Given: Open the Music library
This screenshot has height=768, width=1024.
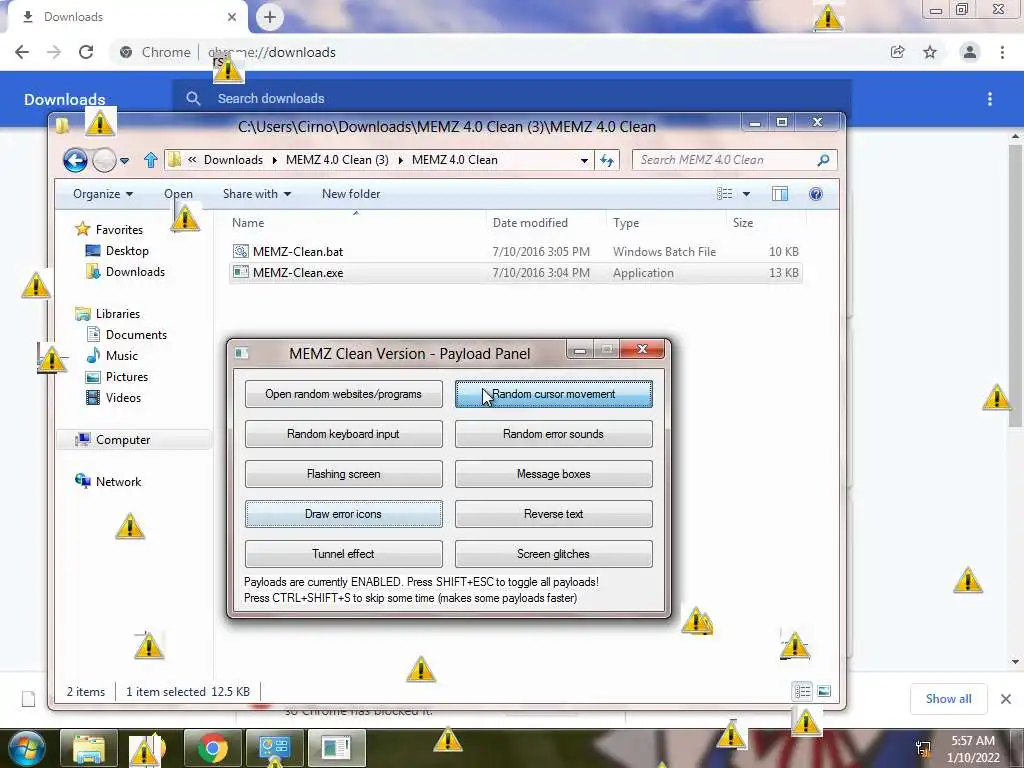Looking at the screenshot, I should [x=121, y=355].
